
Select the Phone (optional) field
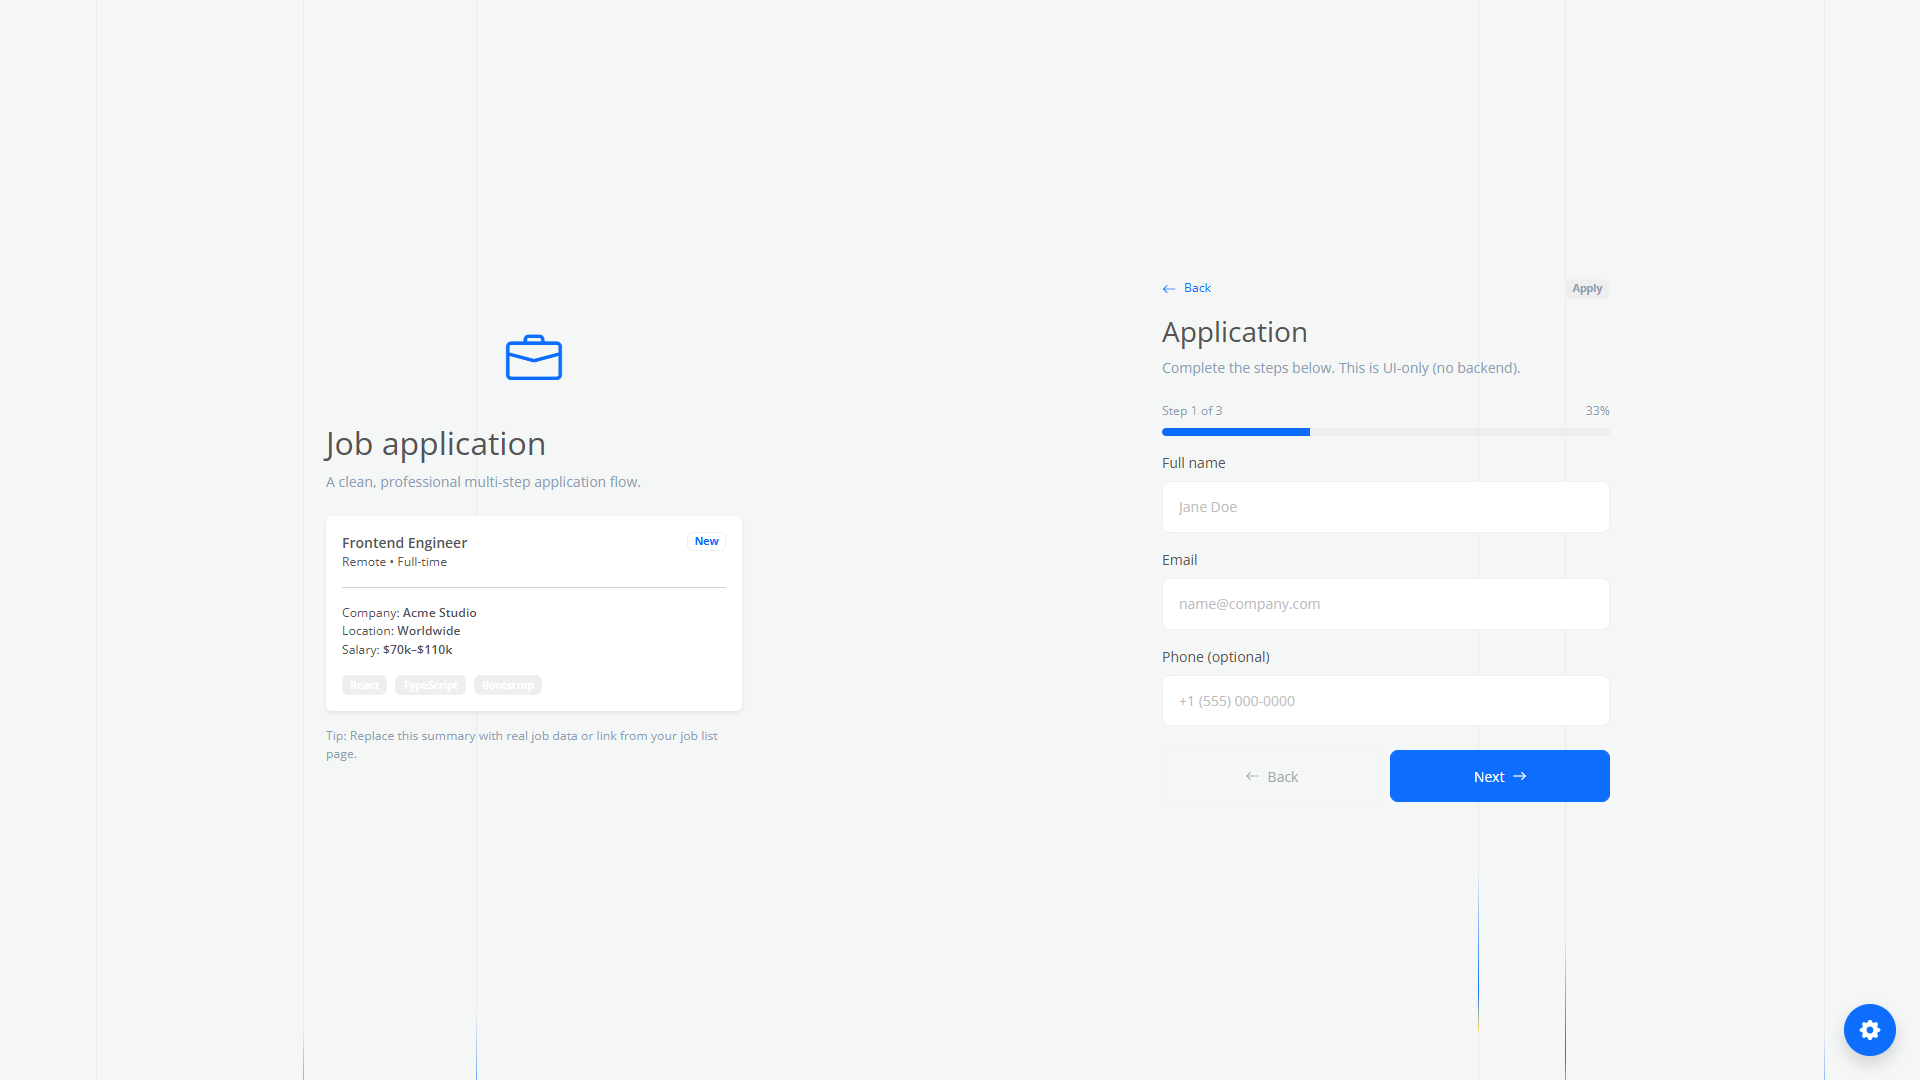point(1385,701)
